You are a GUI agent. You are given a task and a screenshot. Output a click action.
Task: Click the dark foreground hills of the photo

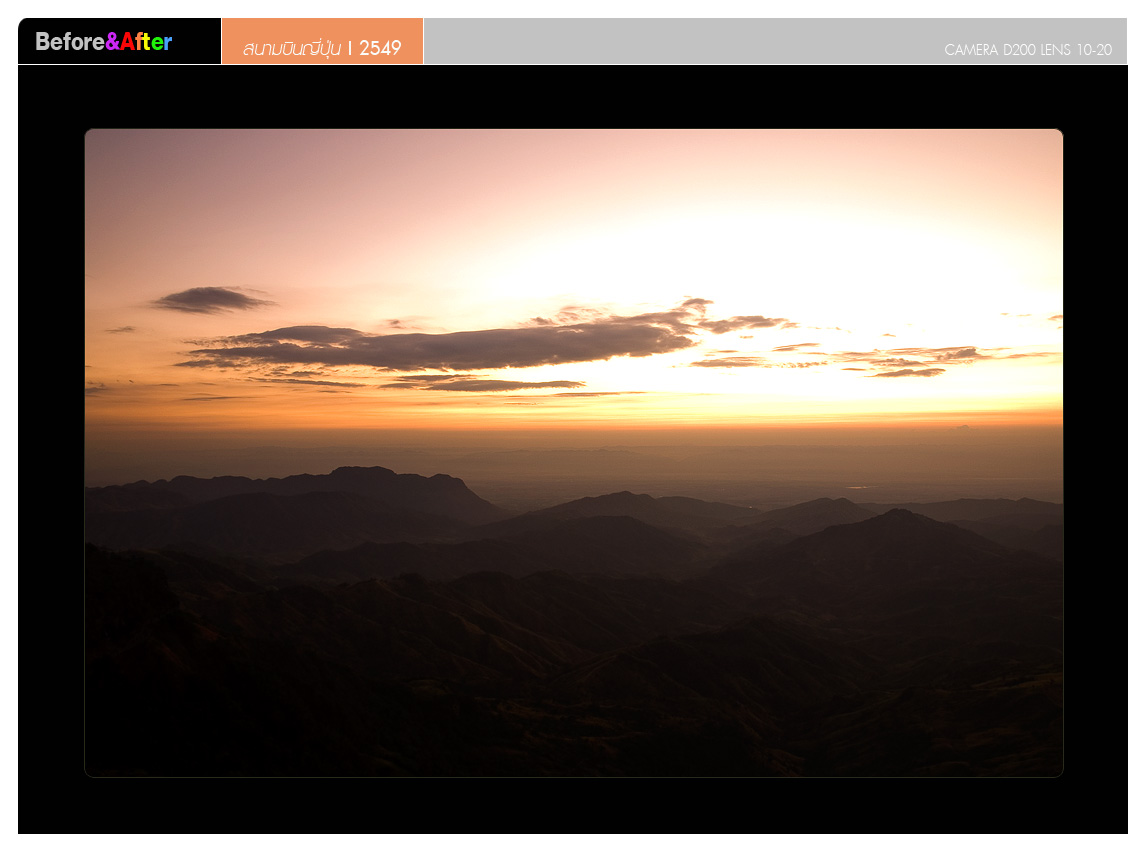500,680
